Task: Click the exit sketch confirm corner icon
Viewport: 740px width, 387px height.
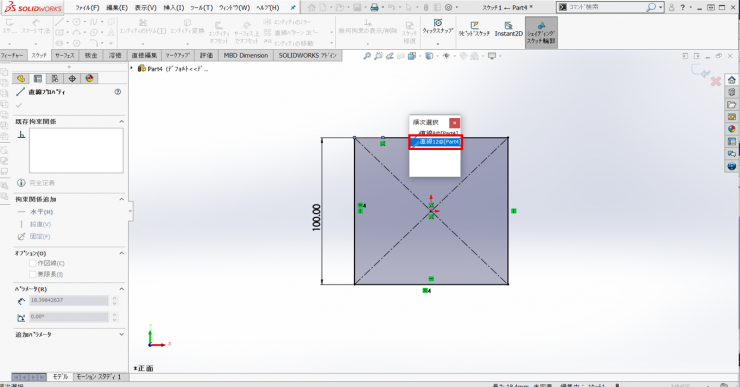Action: click(700, 71)
